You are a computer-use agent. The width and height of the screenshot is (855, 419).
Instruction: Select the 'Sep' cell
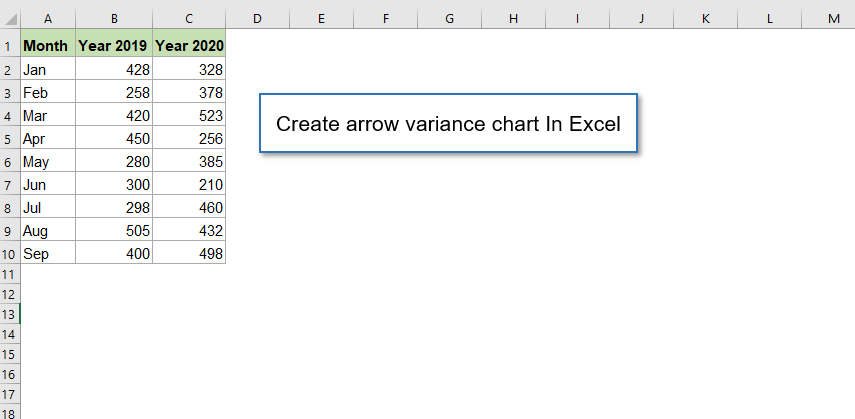[x=48, y=254]
